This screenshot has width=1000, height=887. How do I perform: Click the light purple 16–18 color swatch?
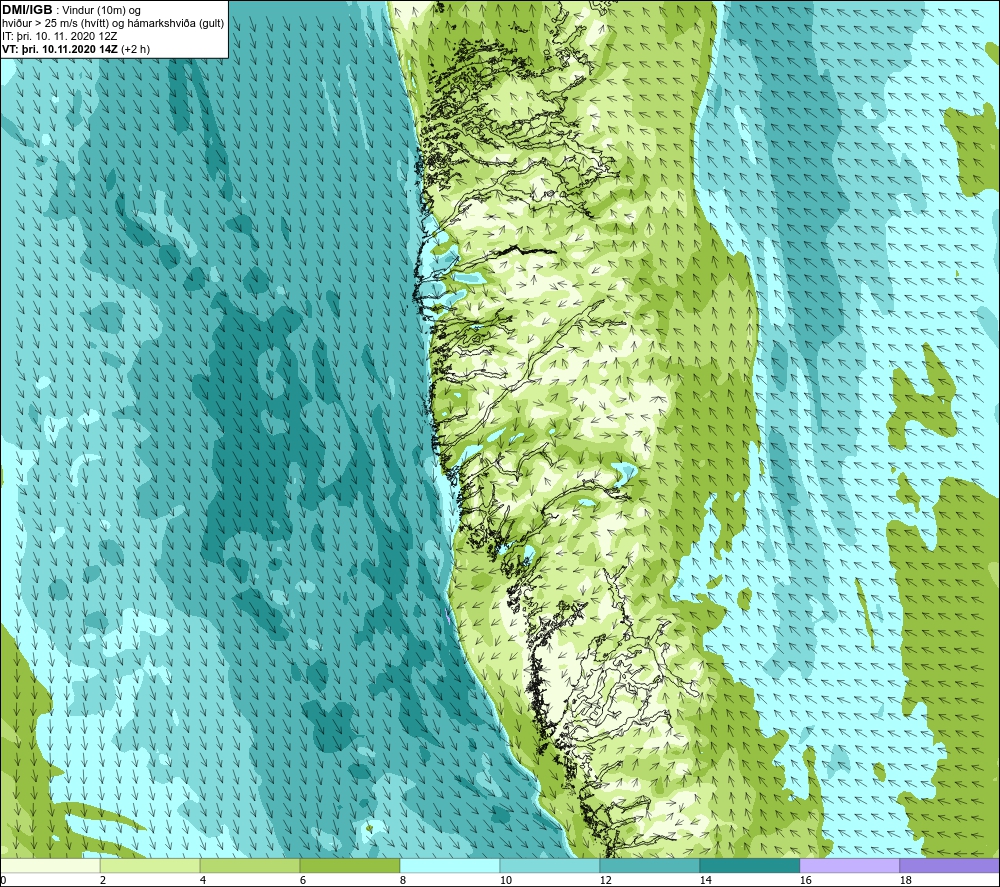(849, 865)
